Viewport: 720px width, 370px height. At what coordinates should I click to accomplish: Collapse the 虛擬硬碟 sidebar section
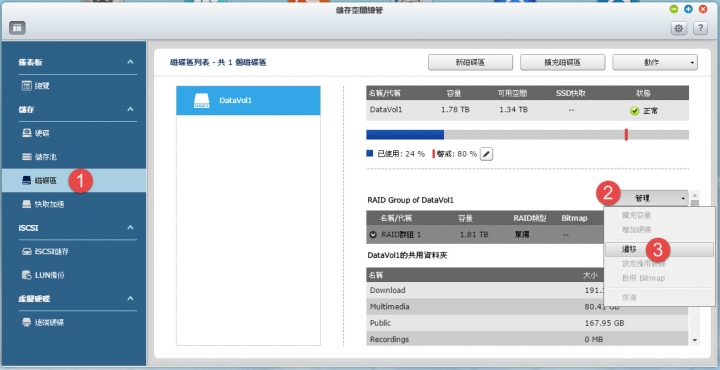click(130, 298)
